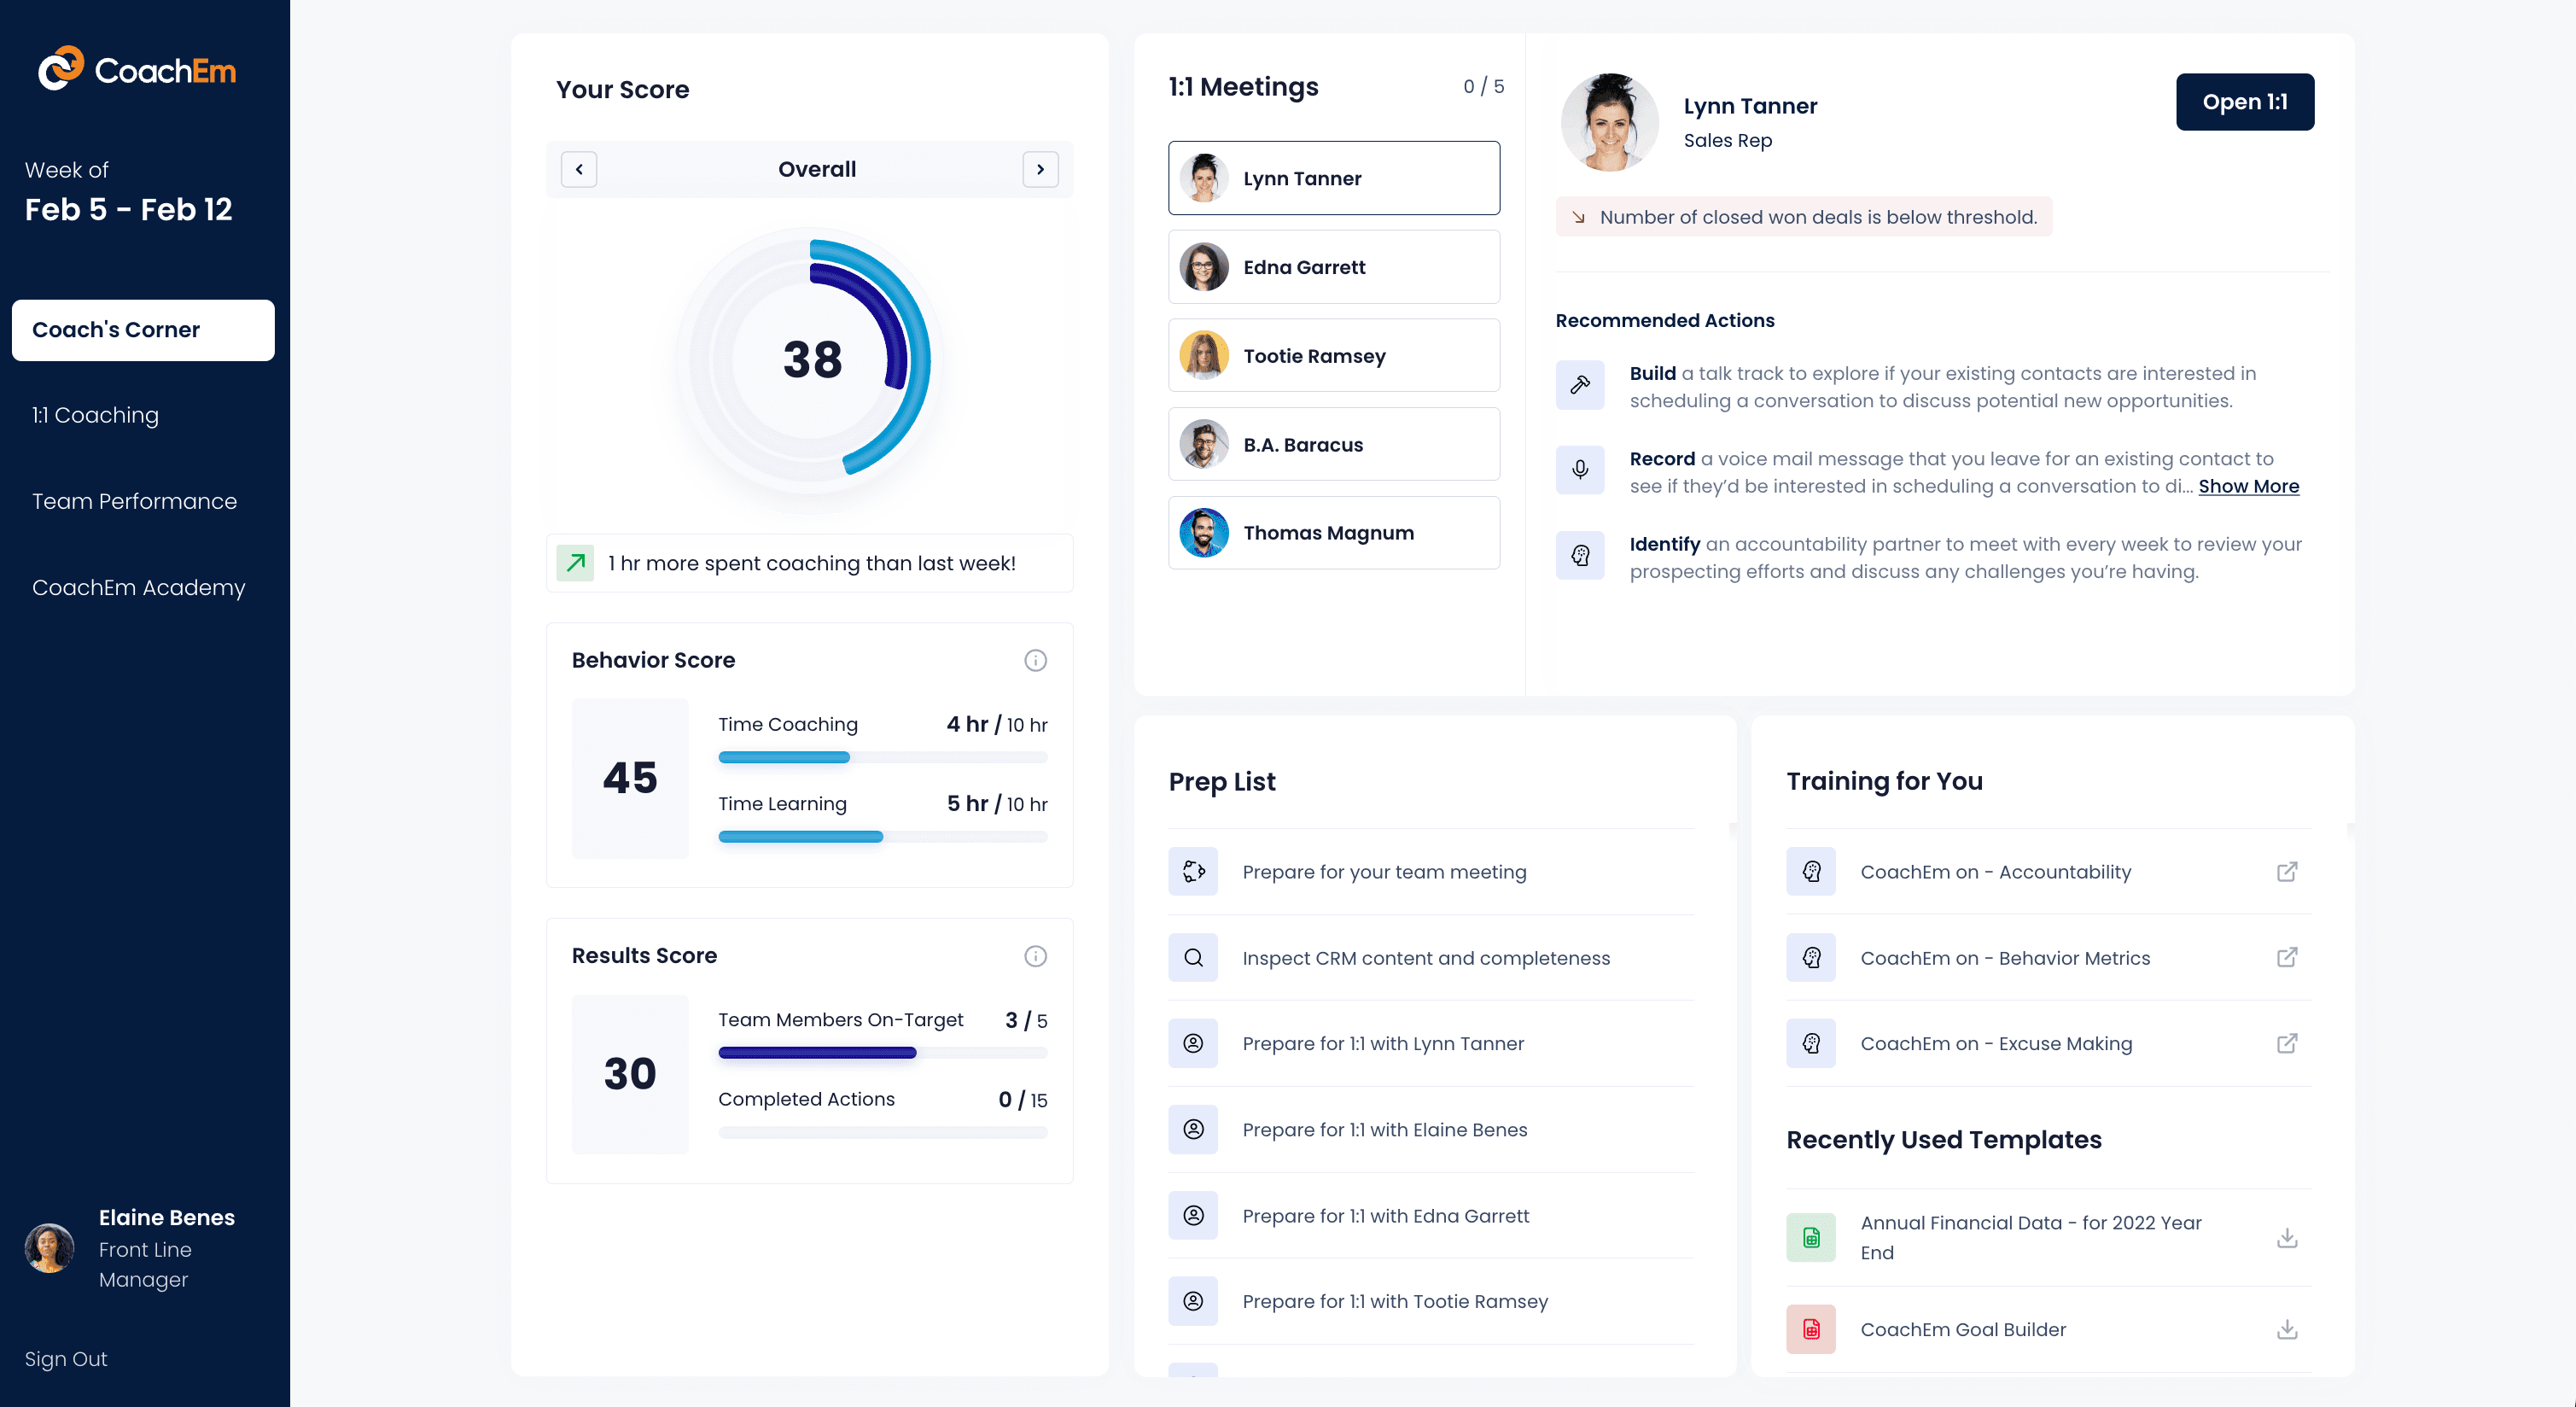
Task: Click the Behavior Metrics training head icon
Action: click(1811, 958)
